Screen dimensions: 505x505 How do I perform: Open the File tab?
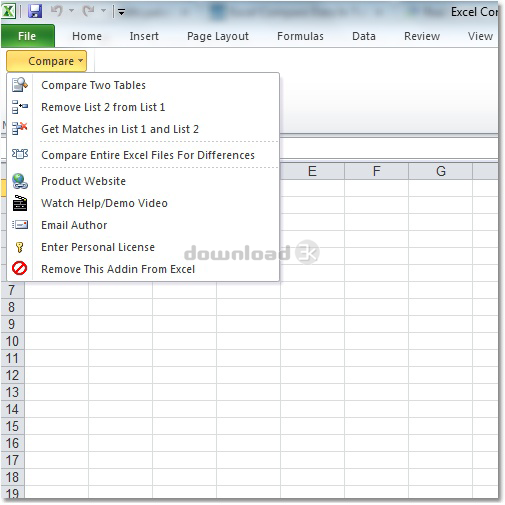(28, 36)
